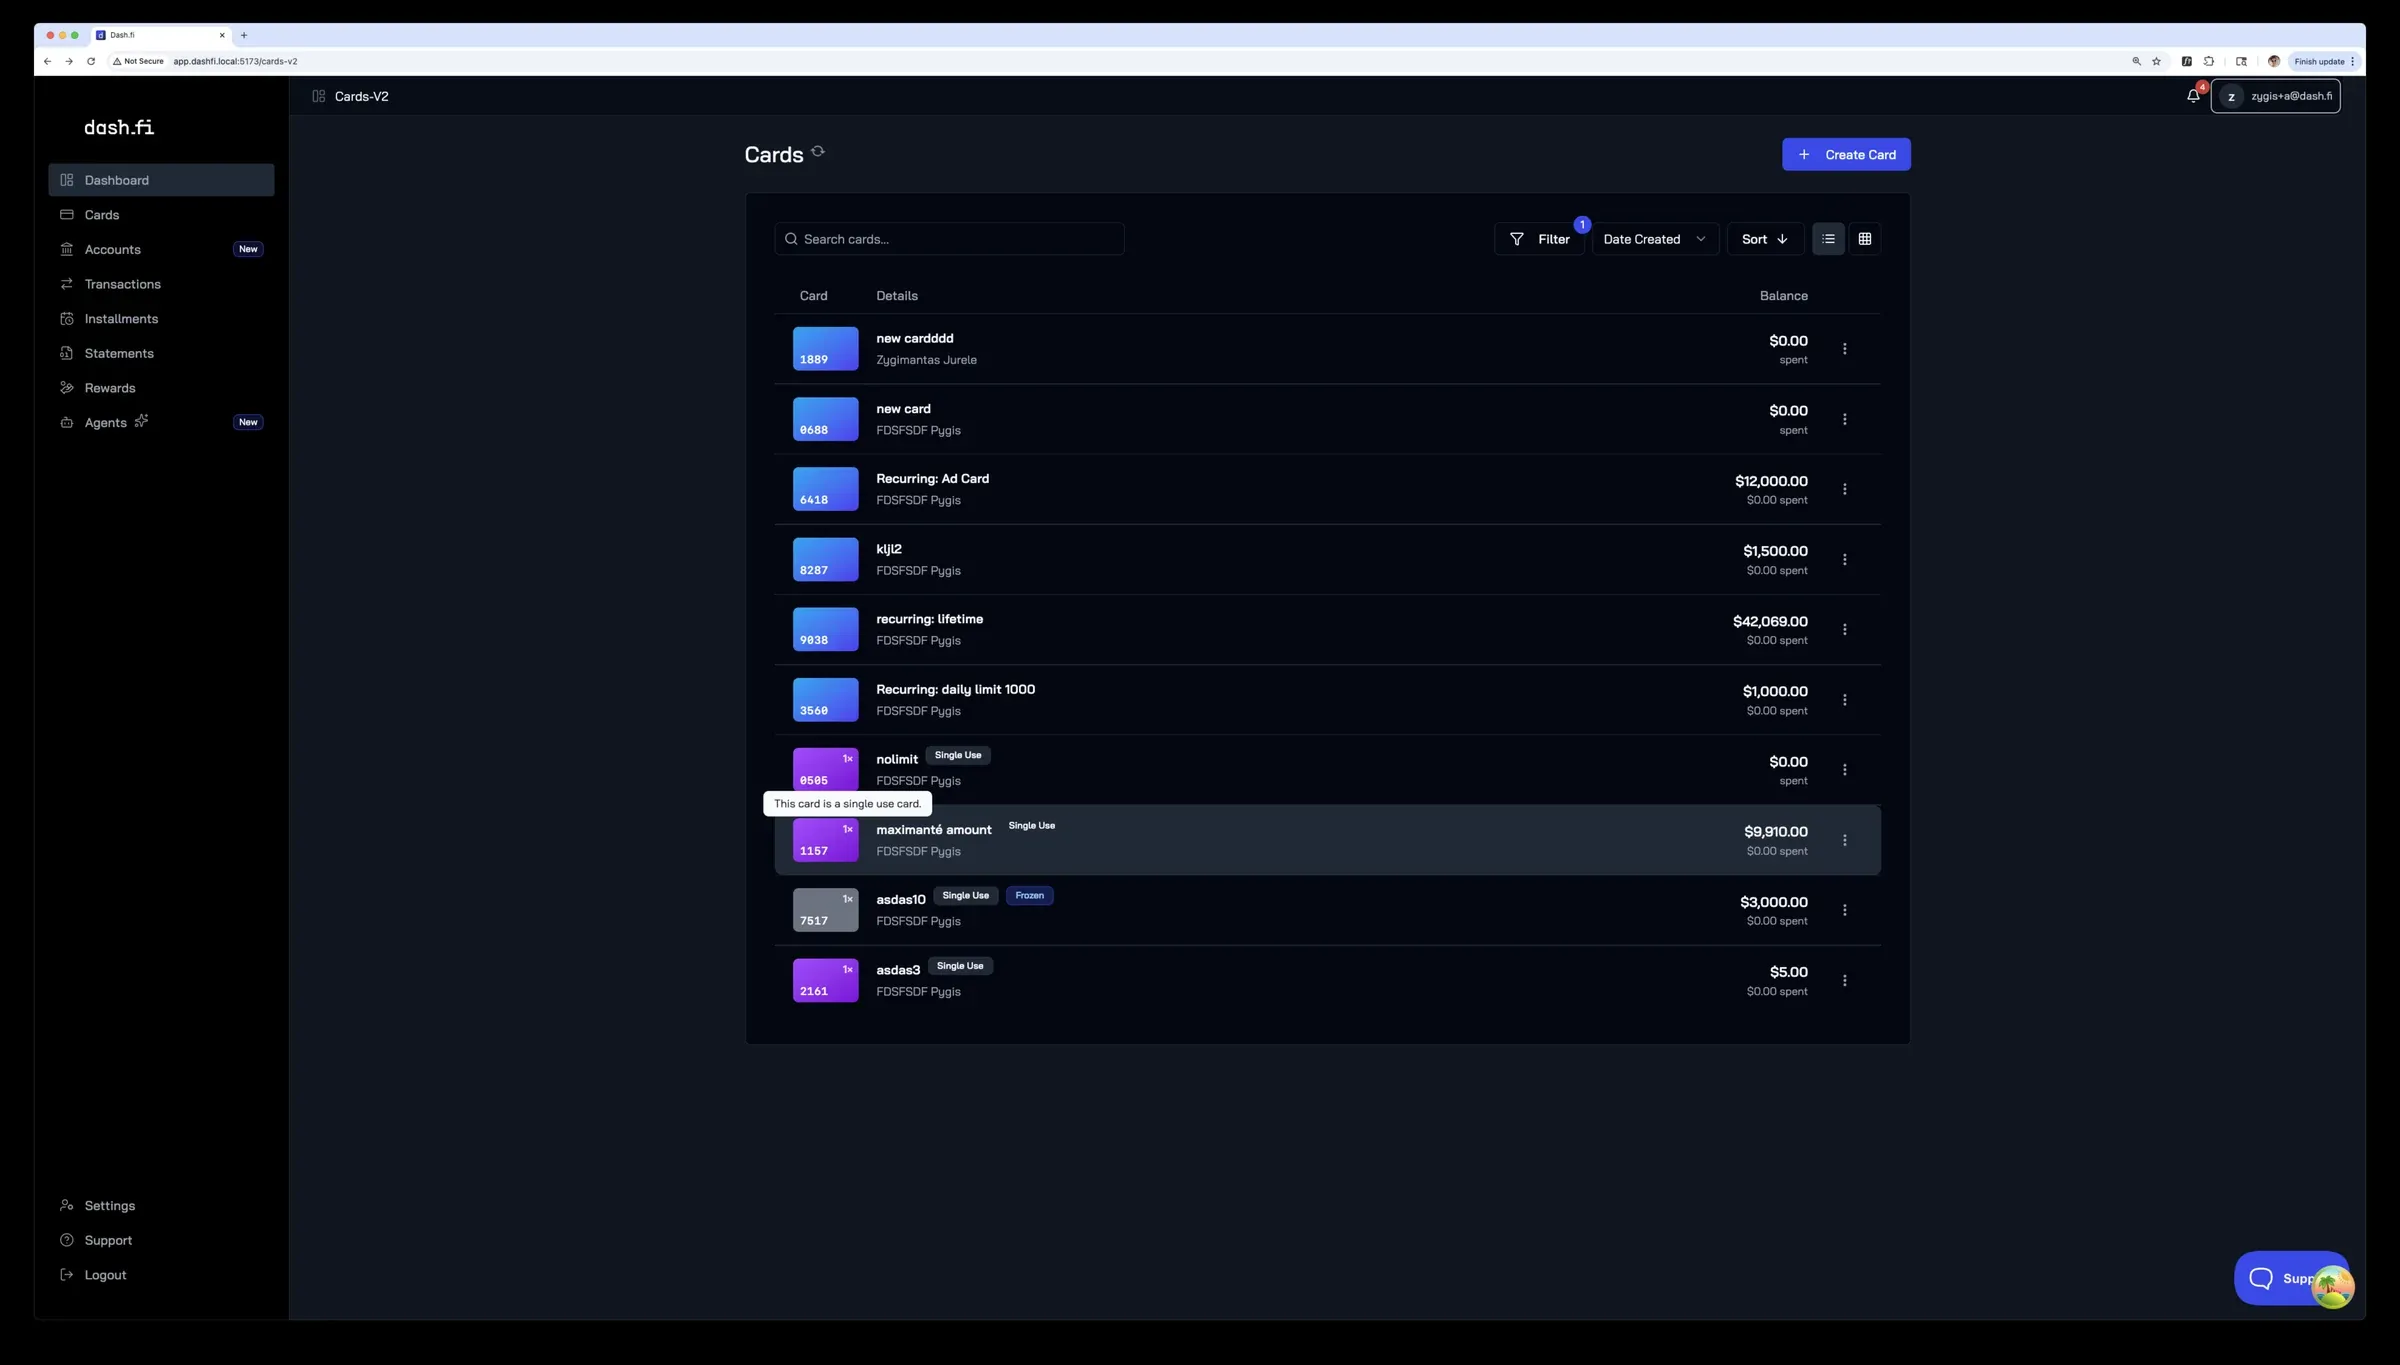Open options menu for new card 0688
Image resolution: width=2400 pixels, height=1365 pixels.
[1844, 419]
